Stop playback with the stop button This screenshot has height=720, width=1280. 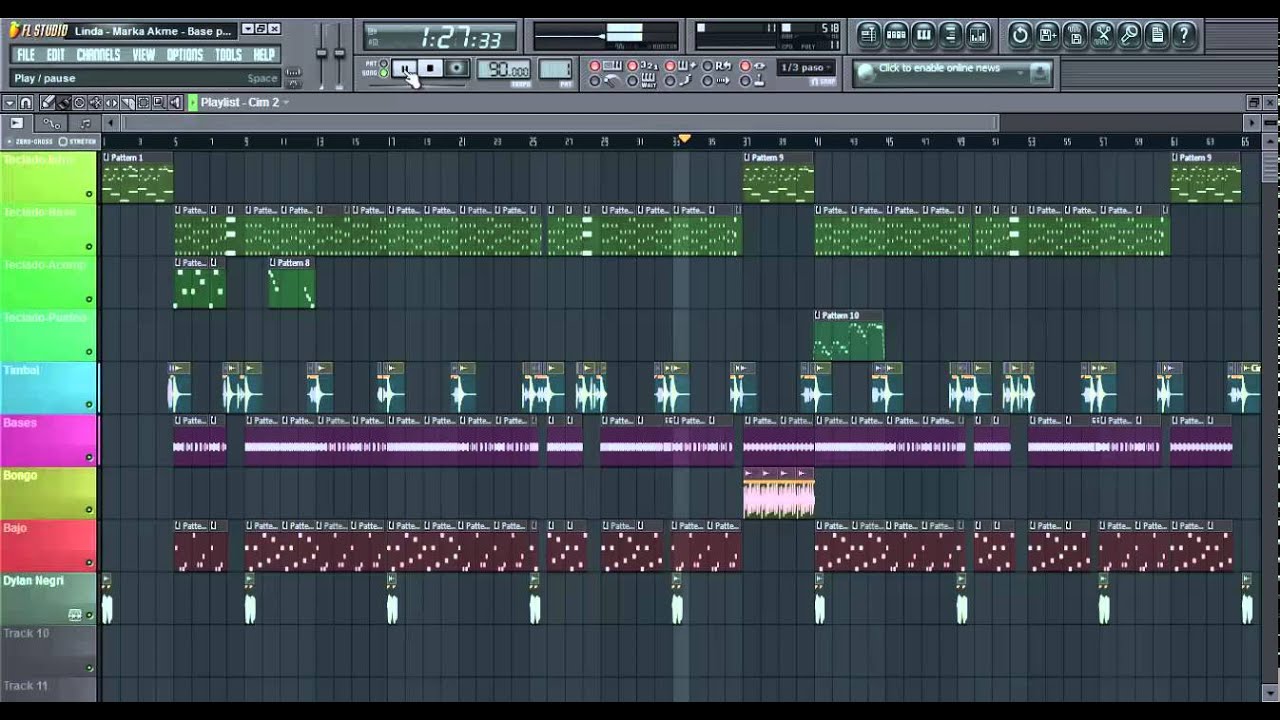(430, 68)
